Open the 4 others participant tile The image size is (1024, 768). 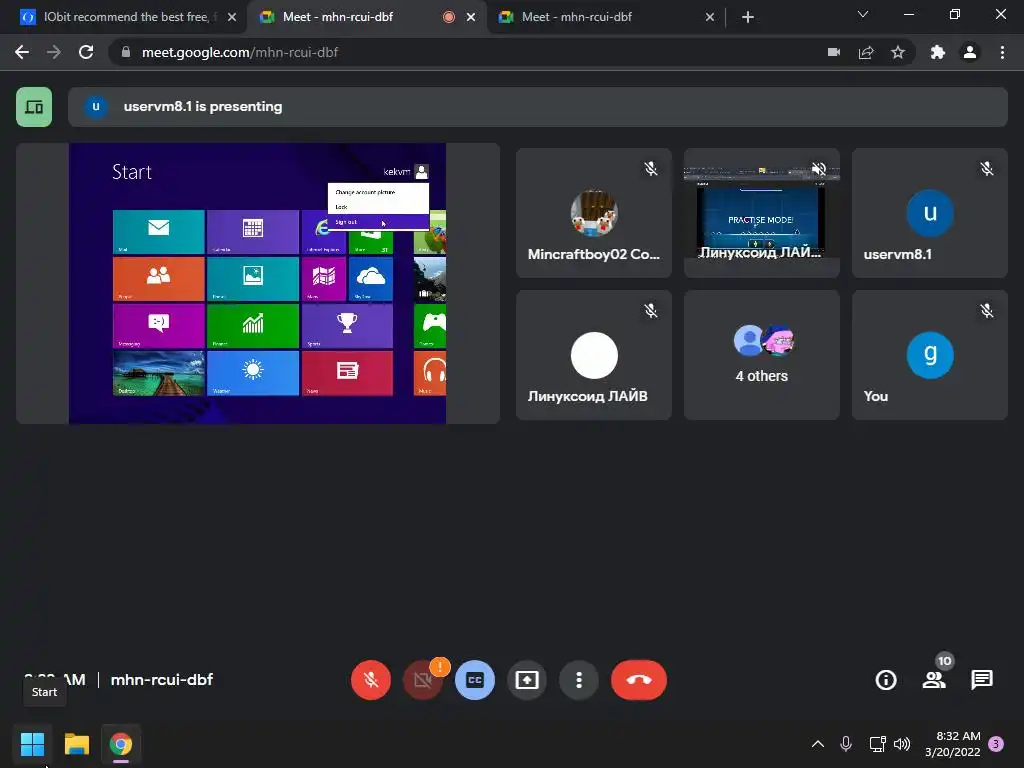tap(761, 355)
